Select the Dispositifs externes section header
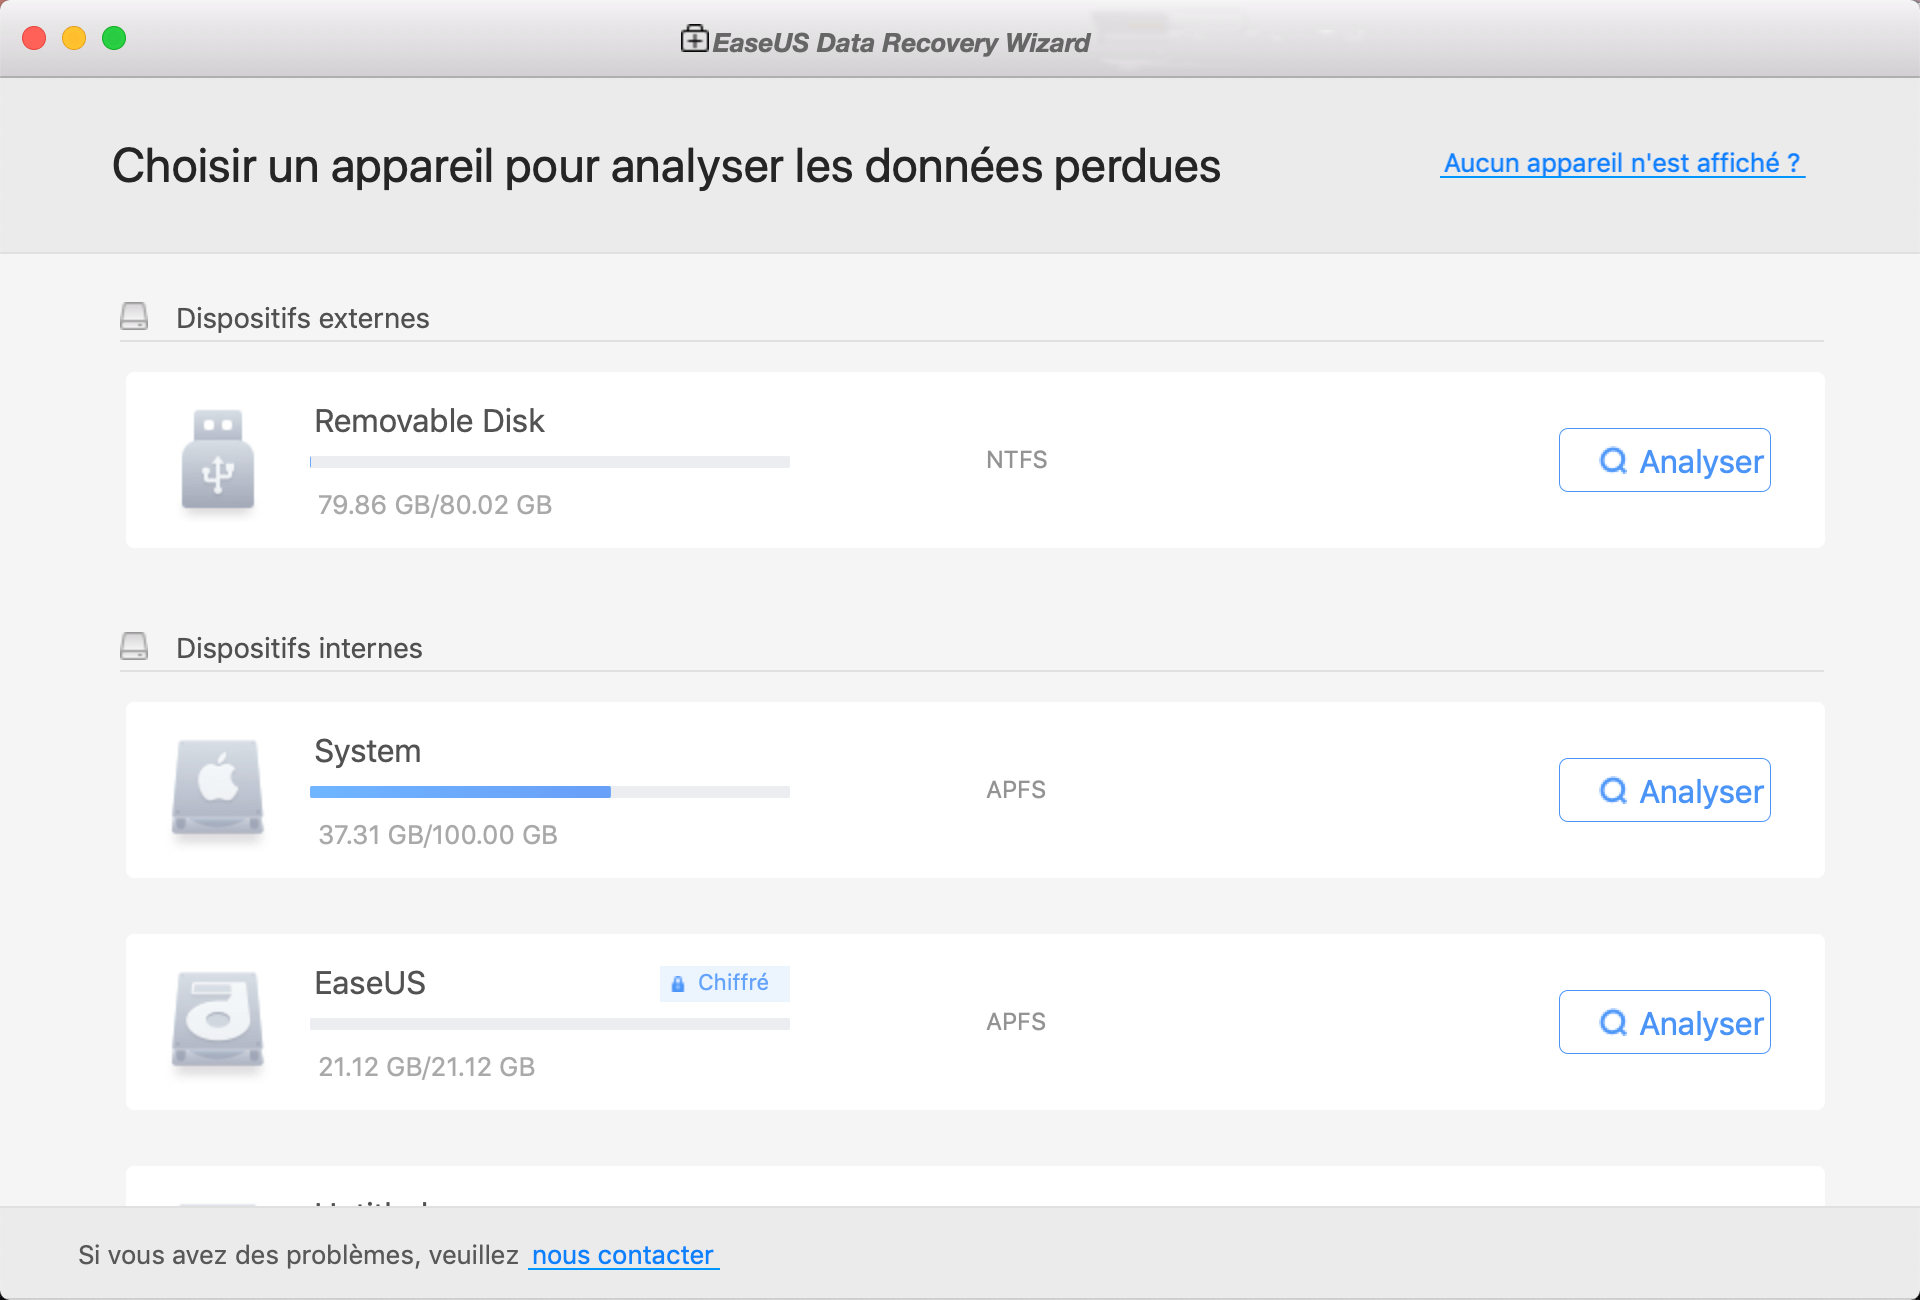This screenshot has height=1300, width=1920. click(x=302, y=318)
